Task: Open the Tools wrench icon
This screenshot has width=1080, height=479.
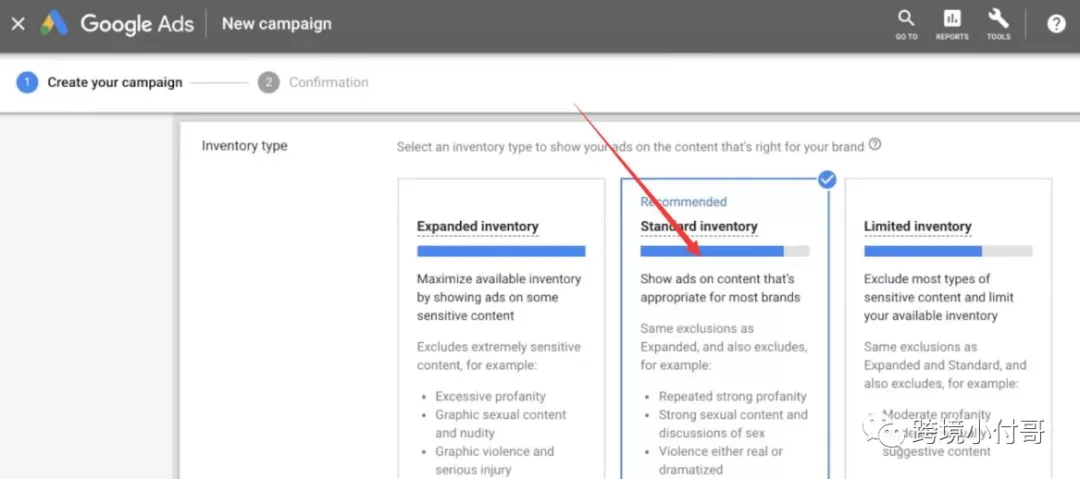Action: click(998, 24)
